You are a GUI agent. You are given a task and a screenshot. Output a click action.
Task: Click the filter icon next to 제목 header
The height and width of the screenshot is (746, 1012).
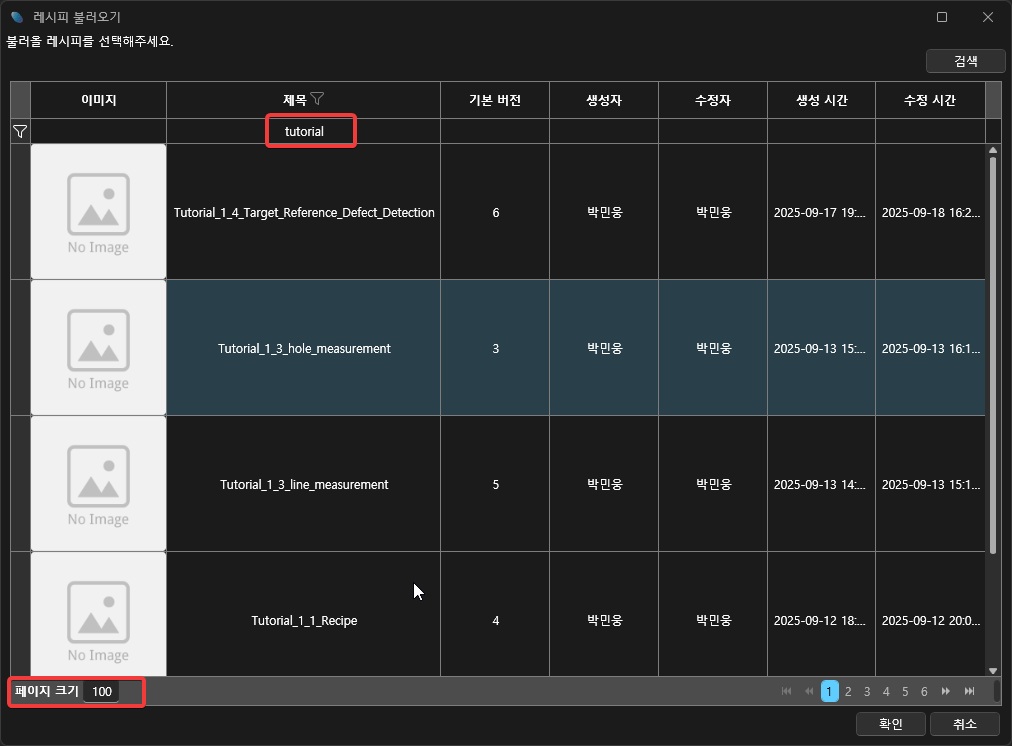tap(317, 99)
